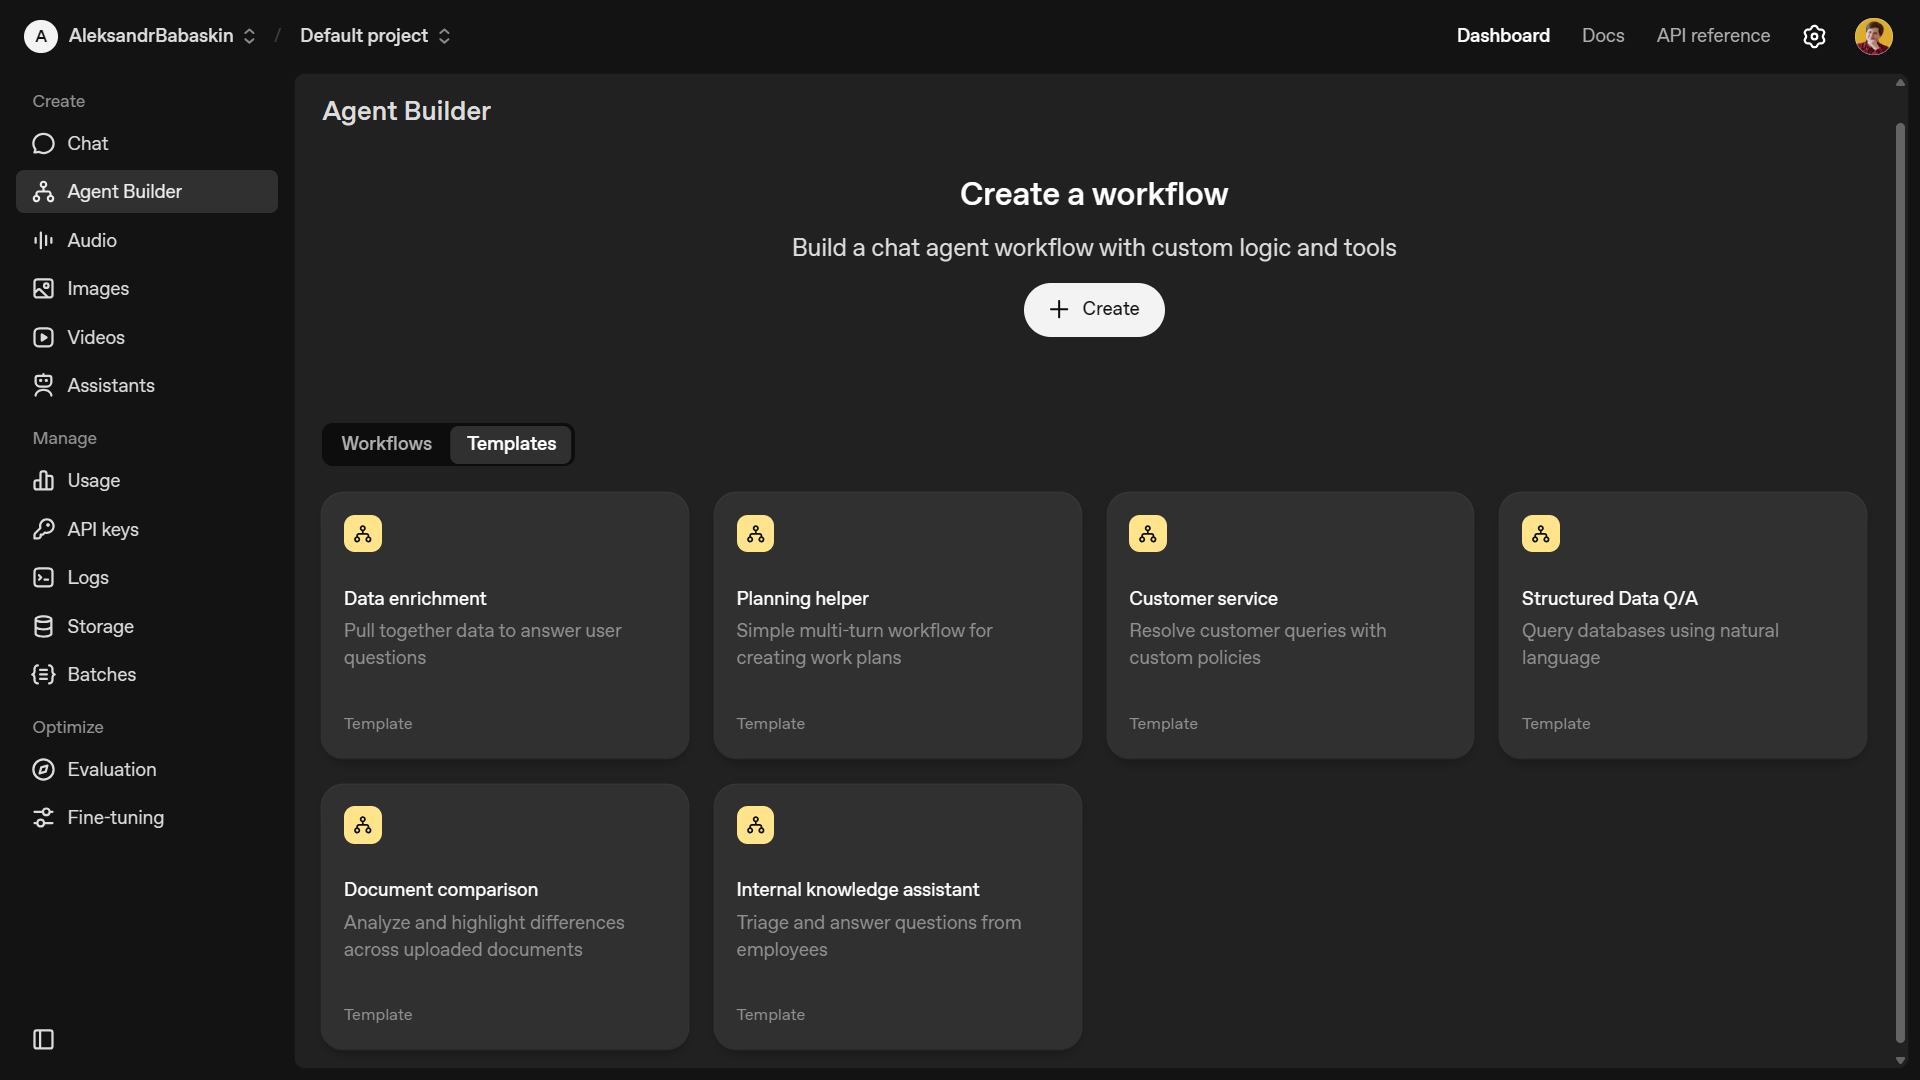The image size is (1920, 1080).
Task: Select the Templates tab
Action: click(x=511, y=444)
